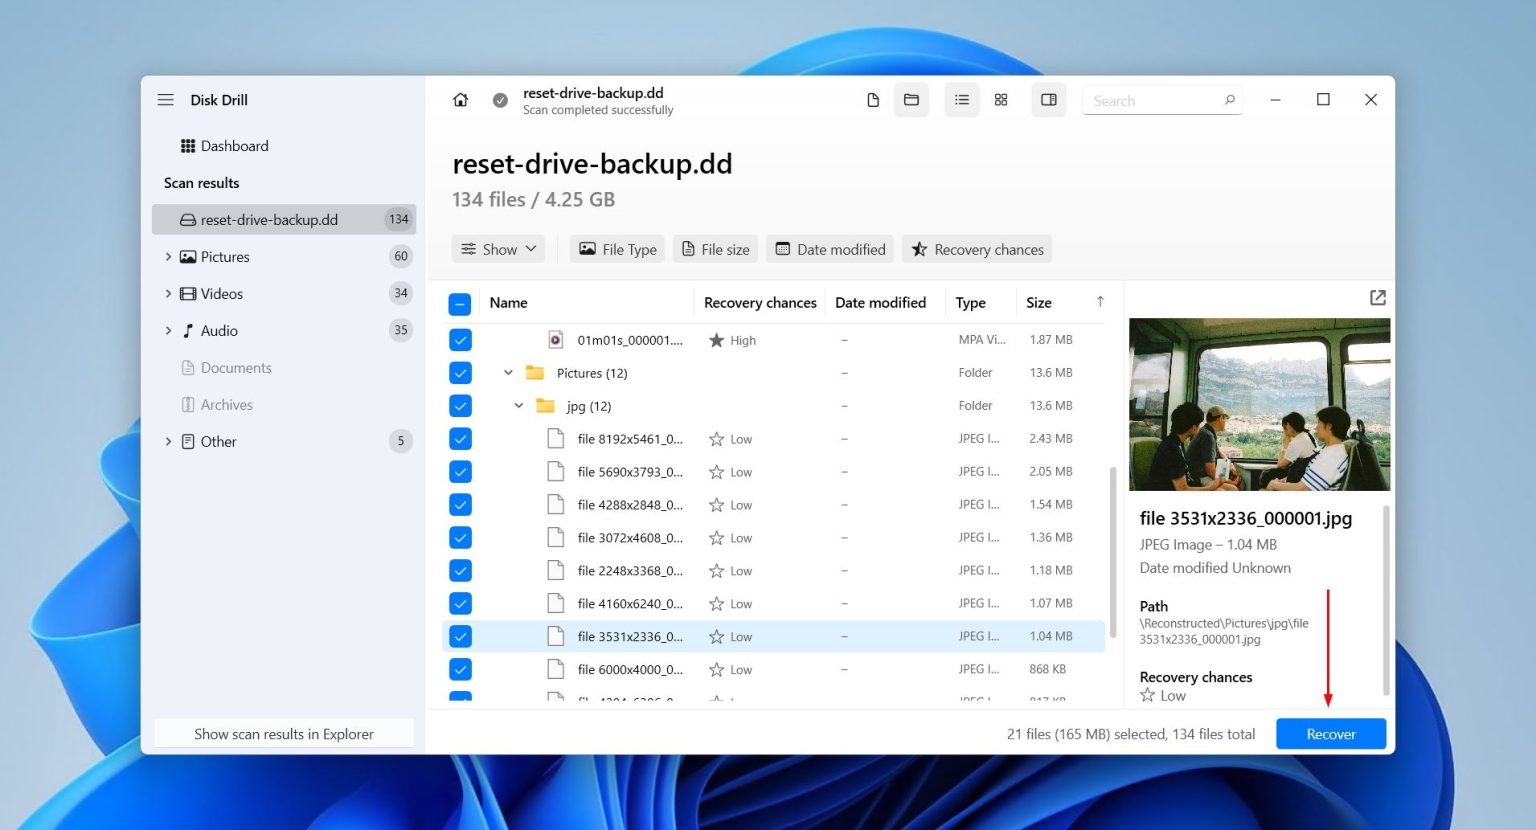Open the Show filter dropdown
The image size is (1536, 830).
pos(498,249)
